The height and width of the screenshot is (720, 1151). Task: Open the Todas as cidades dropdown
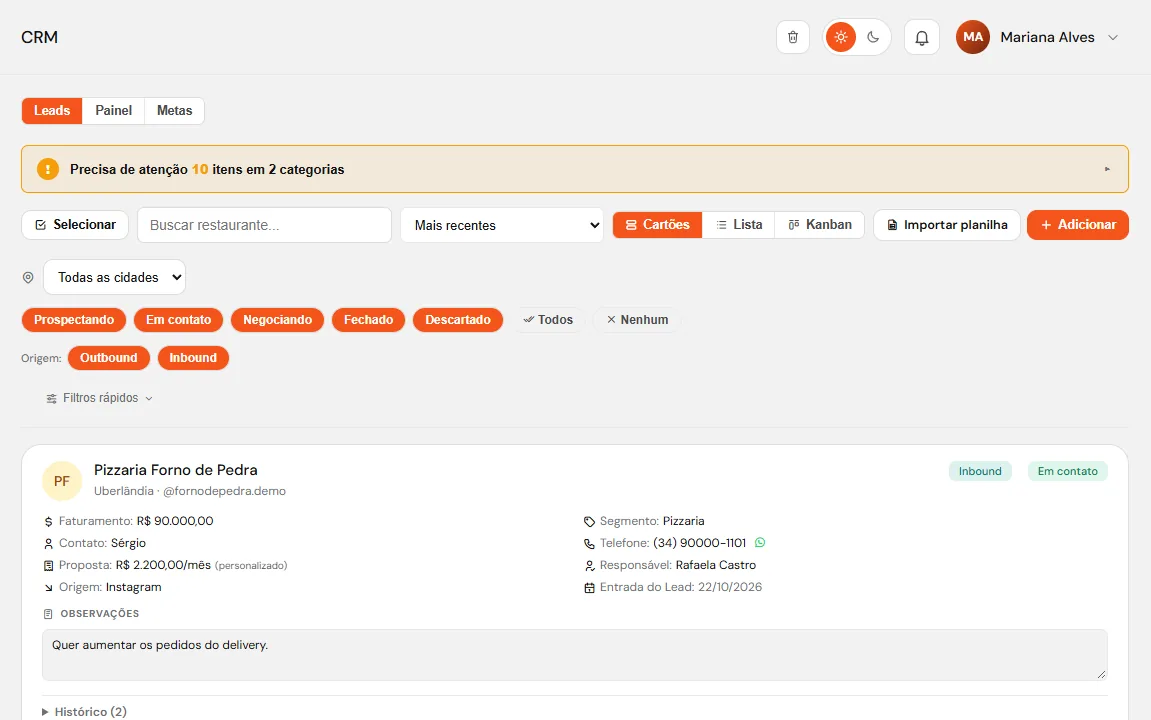click(115, 277)
